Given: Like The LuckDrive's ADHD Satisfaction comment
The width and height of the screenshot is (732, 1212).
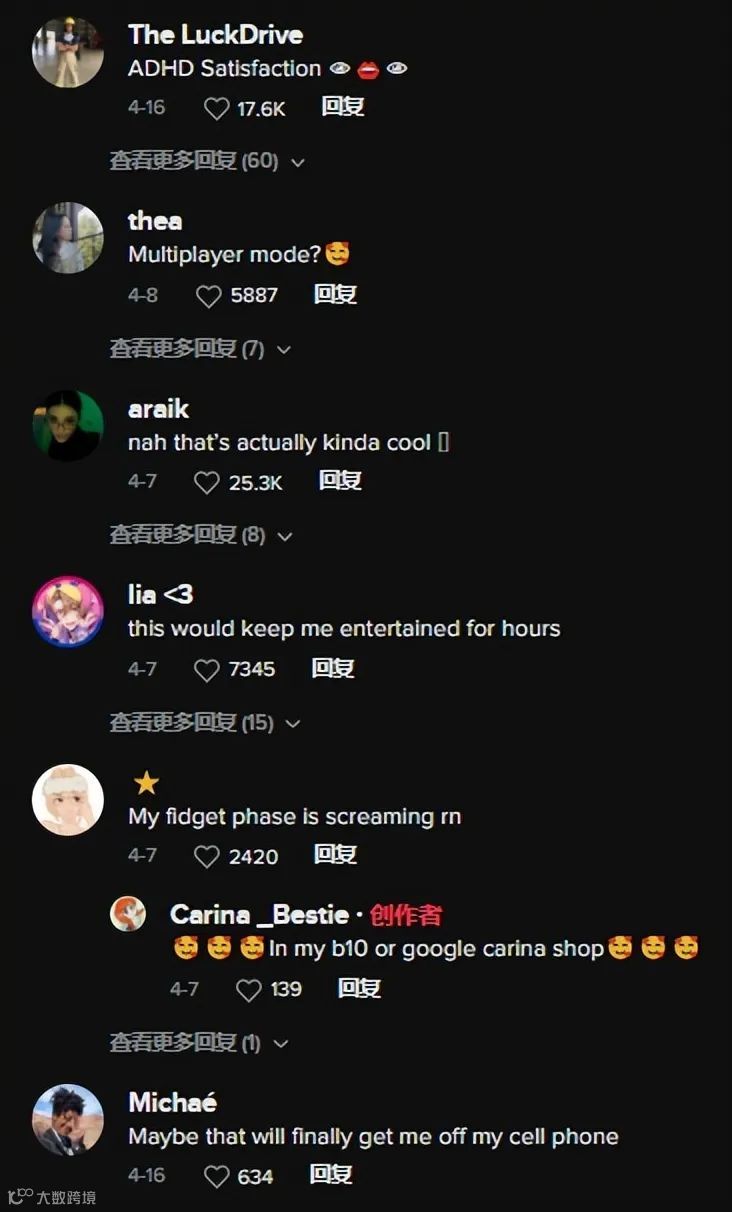Looking at the screenshot, I should (x=217, y=108).
